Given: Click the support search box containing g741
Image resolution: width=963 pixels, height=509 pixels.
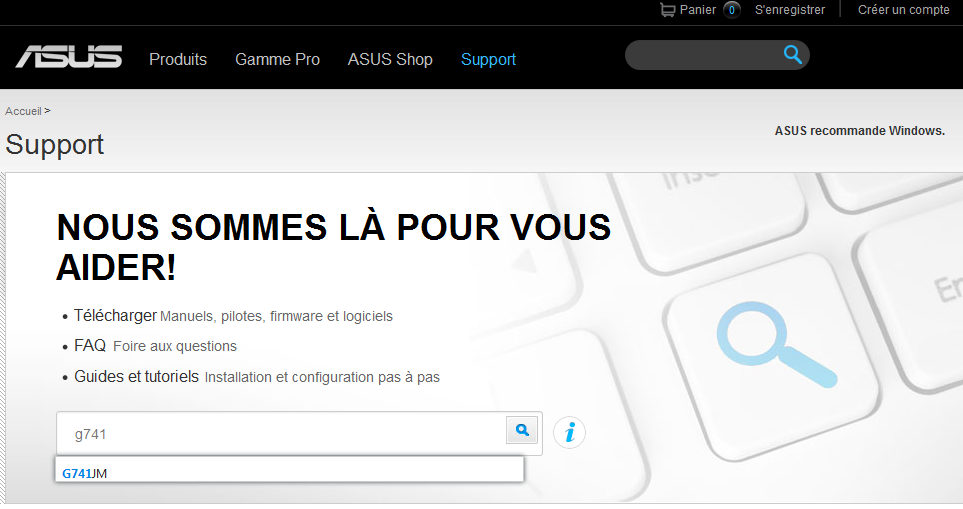Looking at the screenshot, I should coord(280,434).
